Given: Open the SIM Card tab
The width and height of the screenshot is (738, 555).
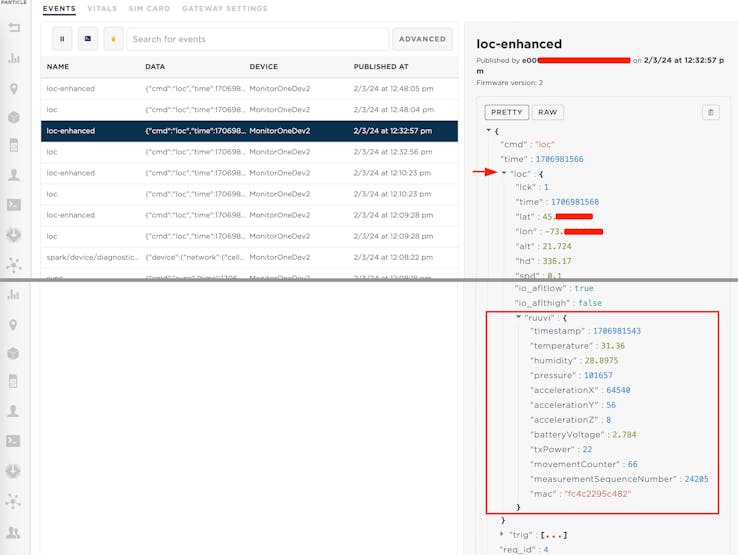Looking at the screenshot, I should point(149,8).
